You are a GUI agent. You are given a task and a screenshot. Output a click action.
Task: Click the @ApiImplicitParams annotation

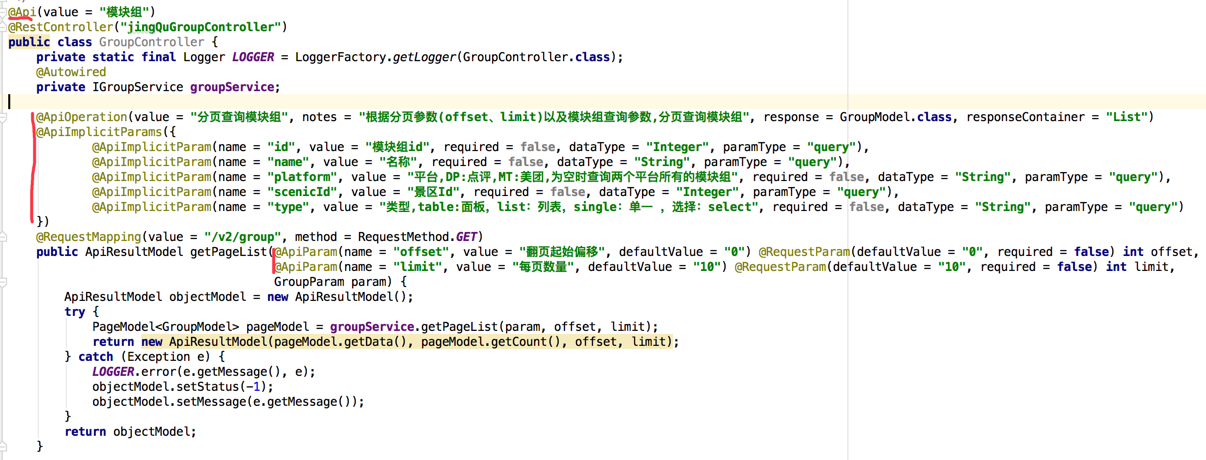point(100,132)
